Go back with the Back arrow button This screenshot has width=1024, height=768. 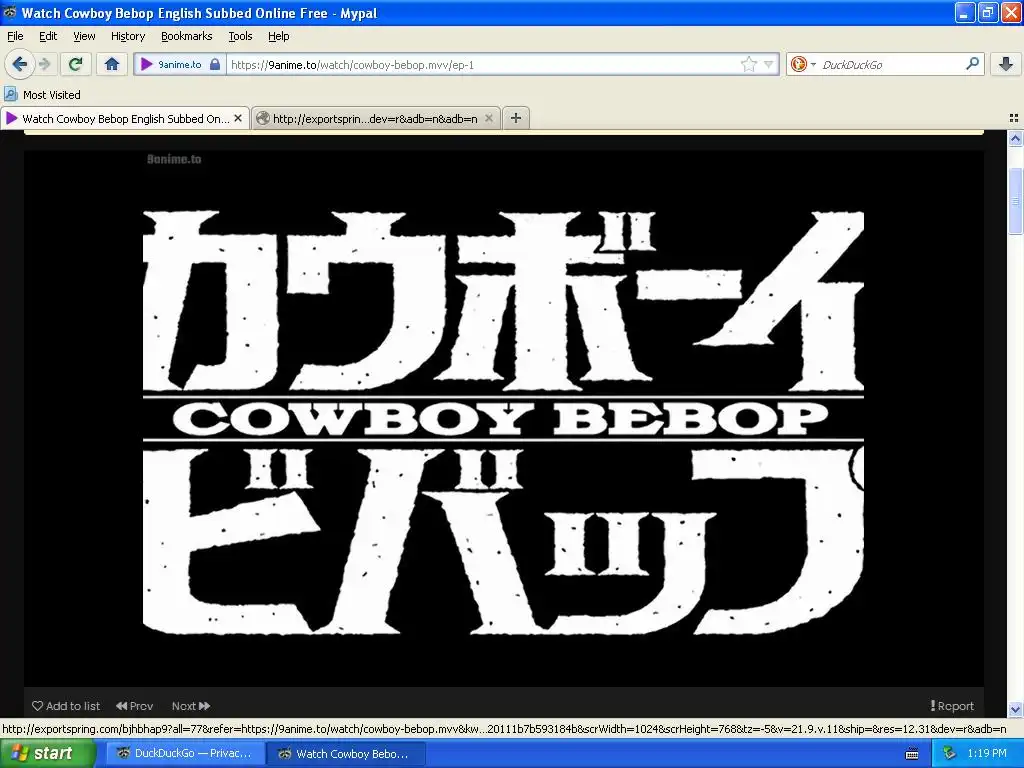coord(20,64)
